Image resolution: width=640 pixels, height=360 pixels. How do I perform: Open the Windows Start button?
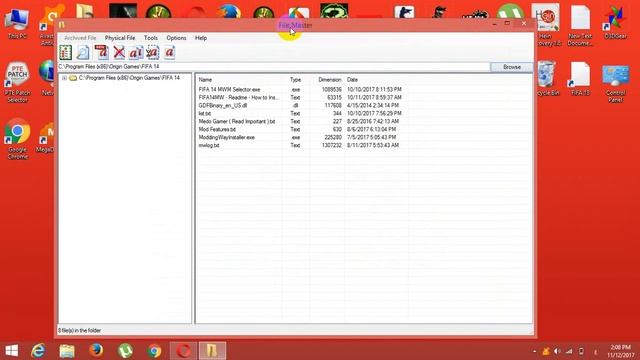click(11, 351)
